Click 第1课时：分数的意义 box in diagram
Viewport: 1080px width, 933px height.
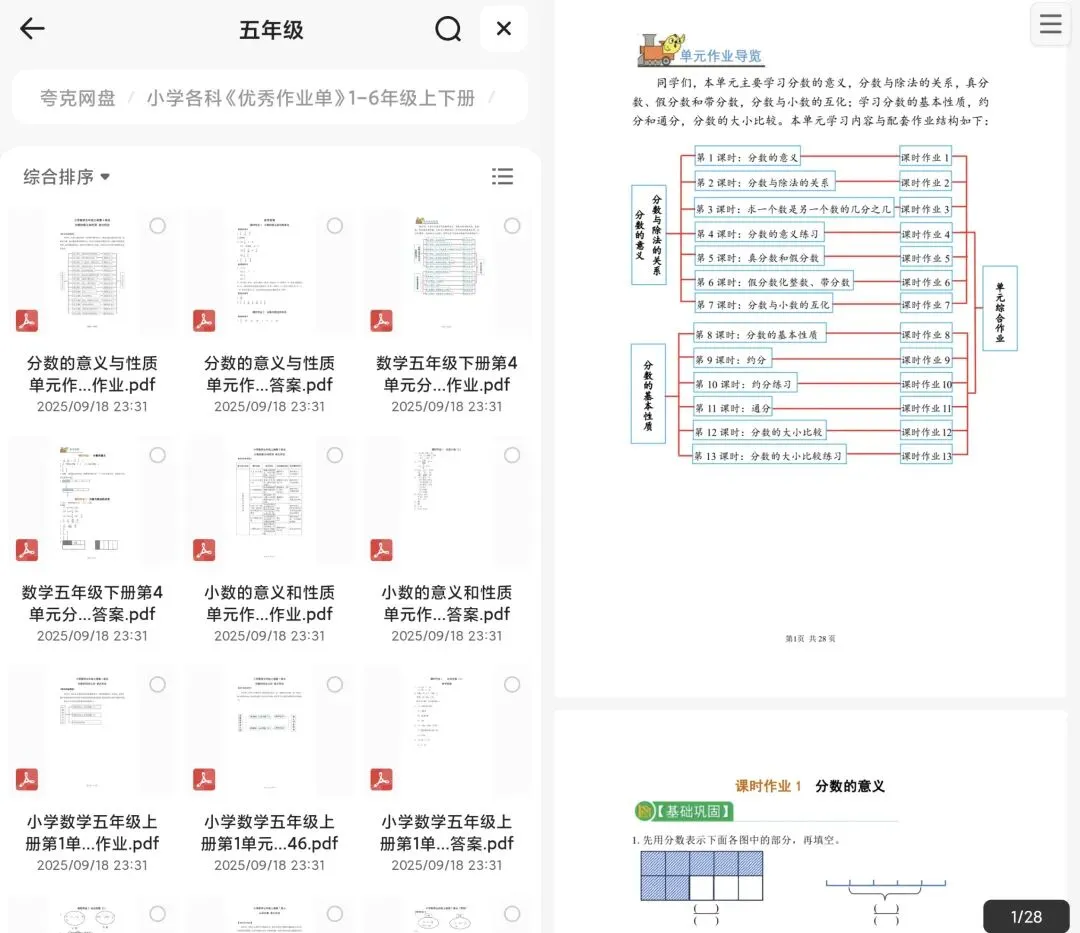747,157
